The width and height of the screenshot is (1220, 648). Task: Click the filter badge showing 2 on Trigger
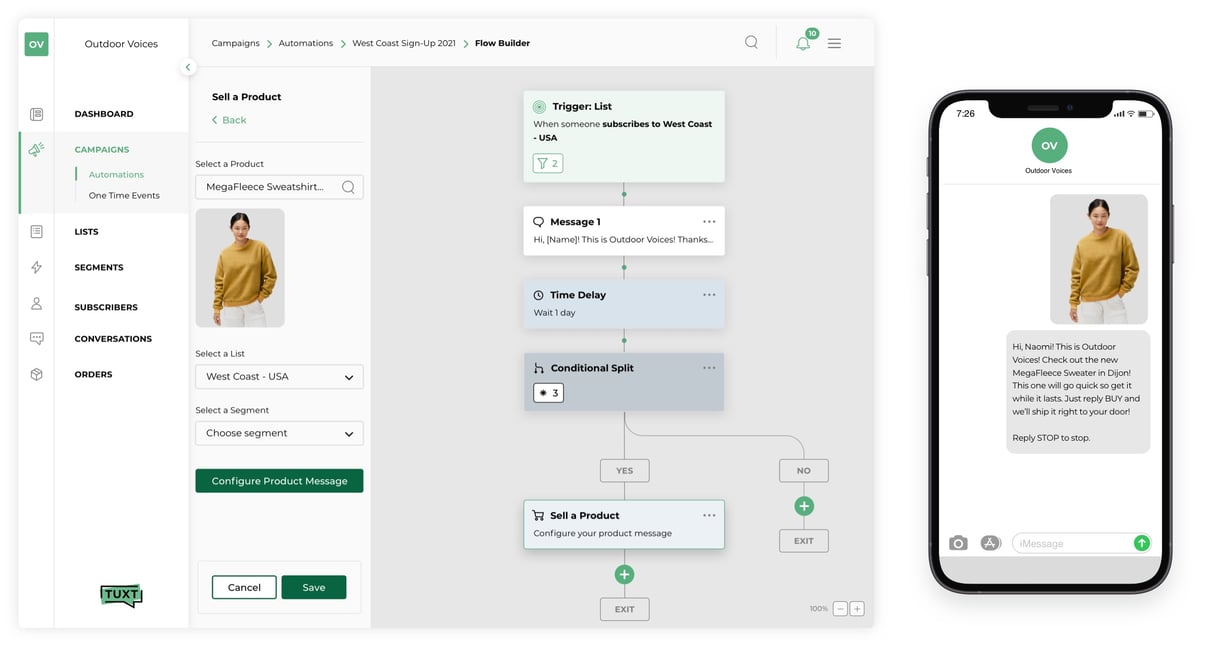548,163
